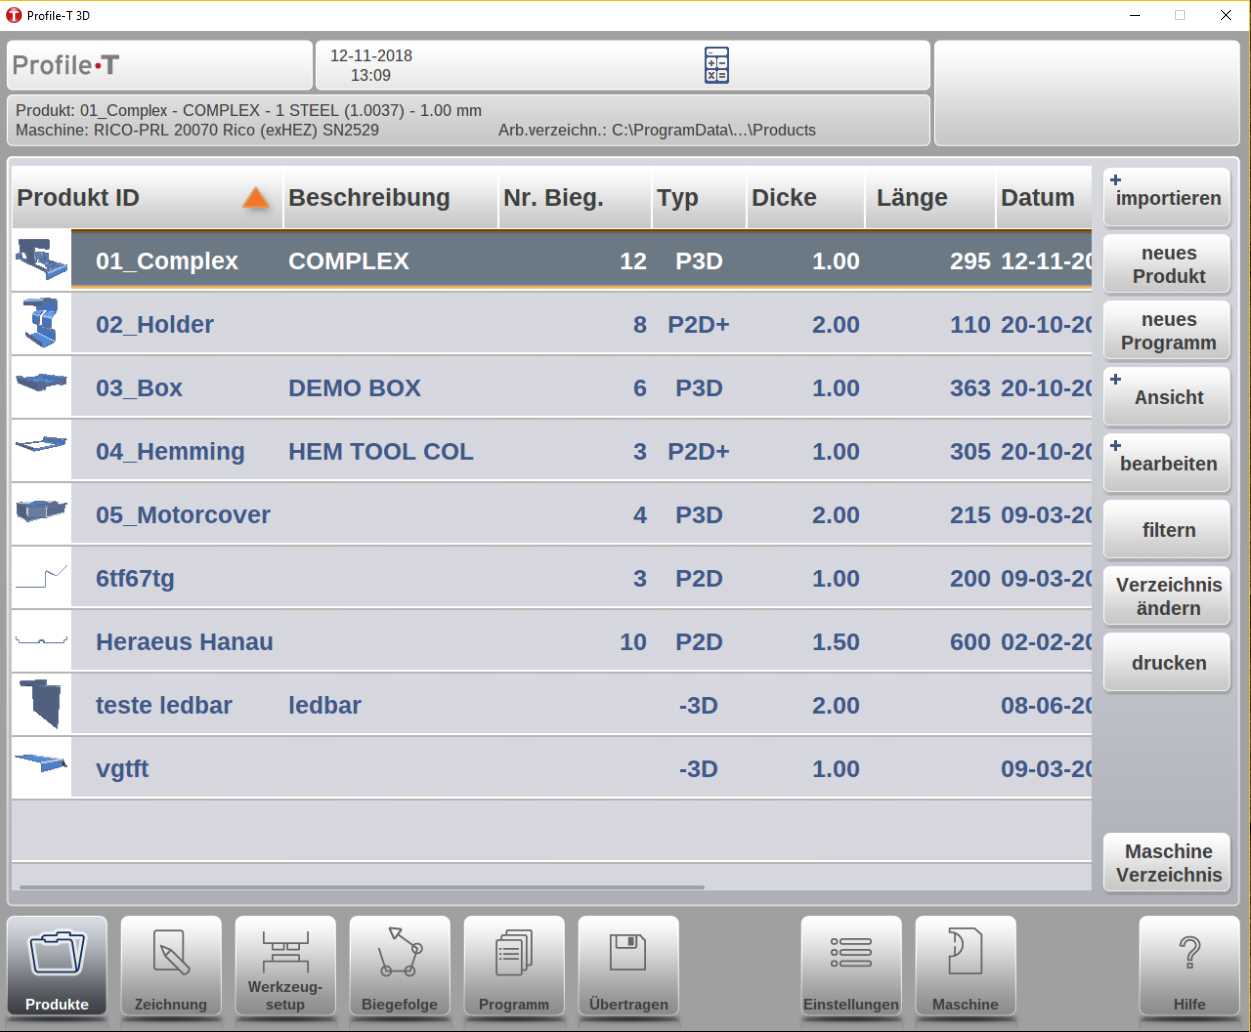Expand the bearbeiten edit options

(1167, 463)
